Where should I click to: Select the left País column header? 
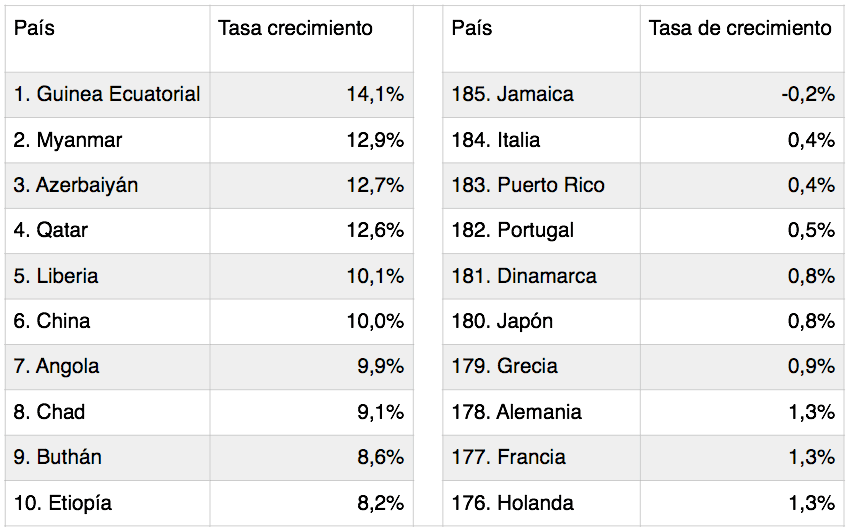tap(107, 39)
